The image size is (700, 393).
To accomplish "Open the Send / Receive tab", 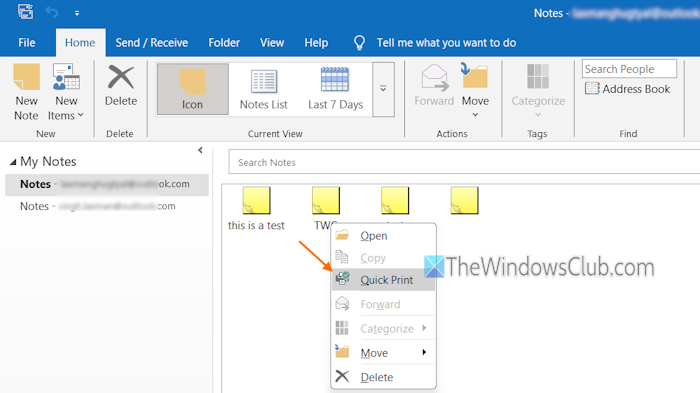I will click(152, 43).
